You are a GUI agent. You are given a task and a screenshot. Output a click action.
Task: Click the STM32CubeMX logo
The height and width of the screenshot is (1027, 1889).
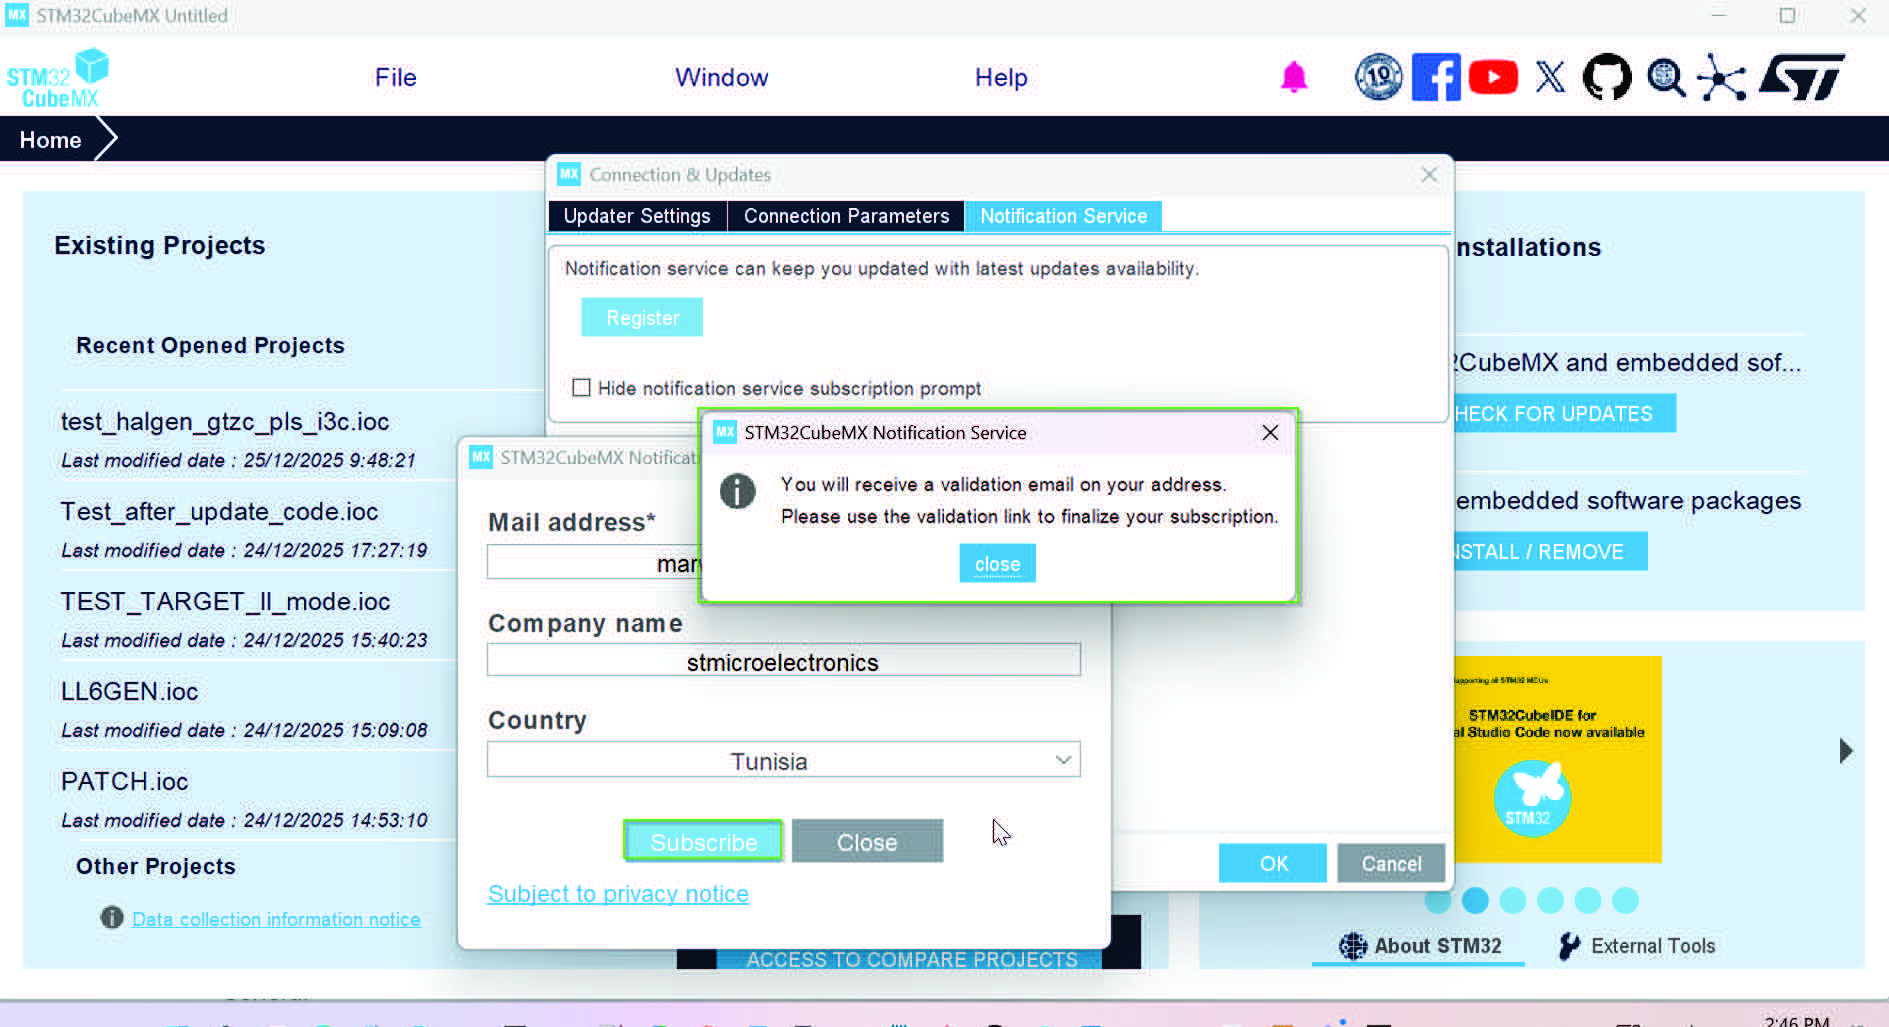tap(58, 78)
